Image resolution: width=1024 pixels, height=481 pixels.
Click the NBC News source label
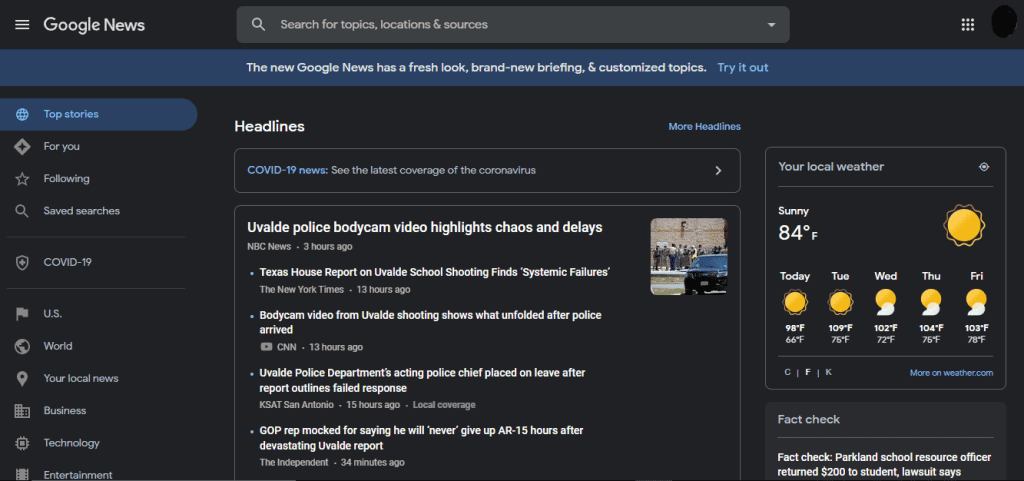[269, 247]
